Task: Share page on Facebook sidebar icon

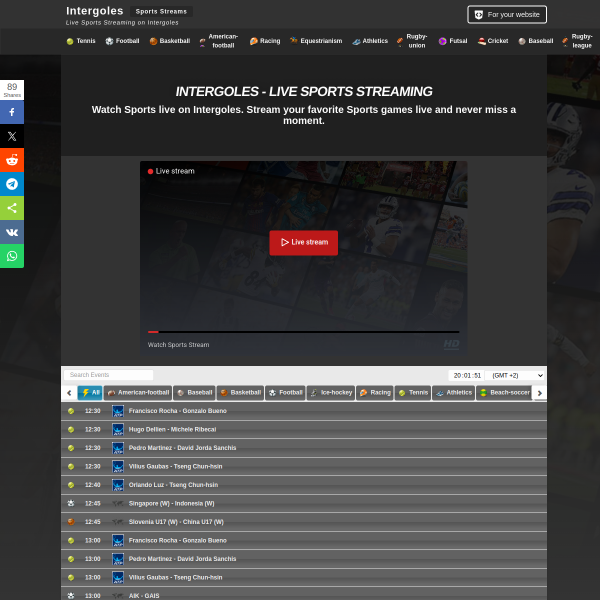Action: [x=12, y=112]
